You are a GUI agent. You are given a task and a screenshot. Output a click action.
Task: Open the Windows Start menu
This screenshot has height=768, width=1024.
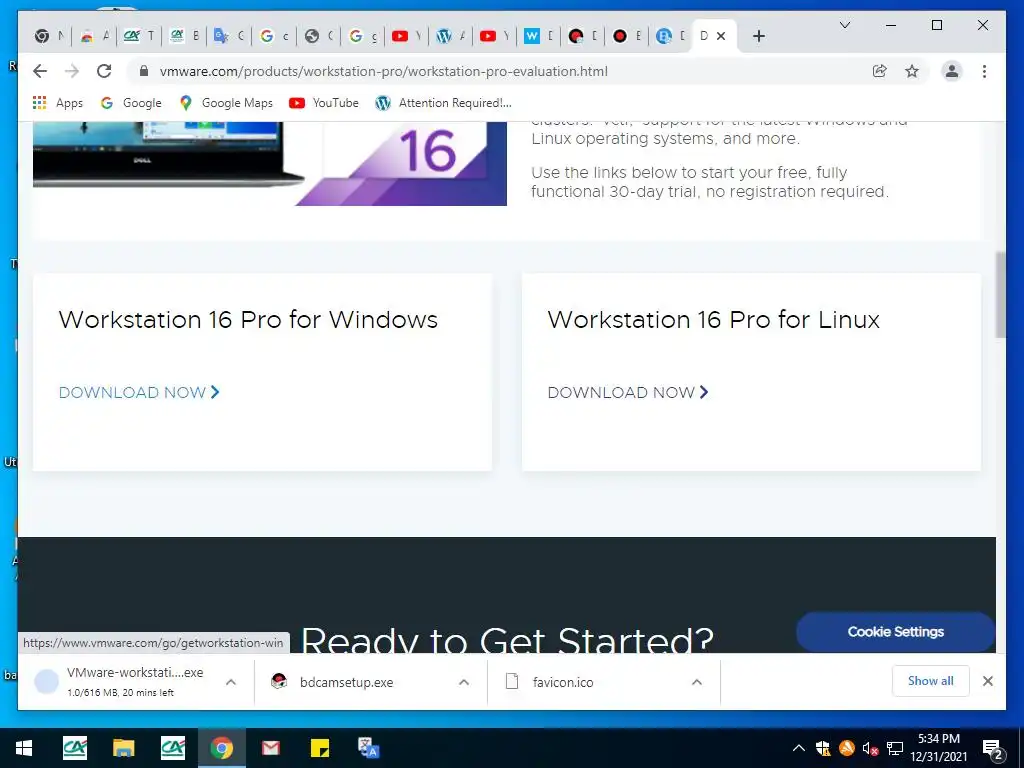(x=24, y=748)
